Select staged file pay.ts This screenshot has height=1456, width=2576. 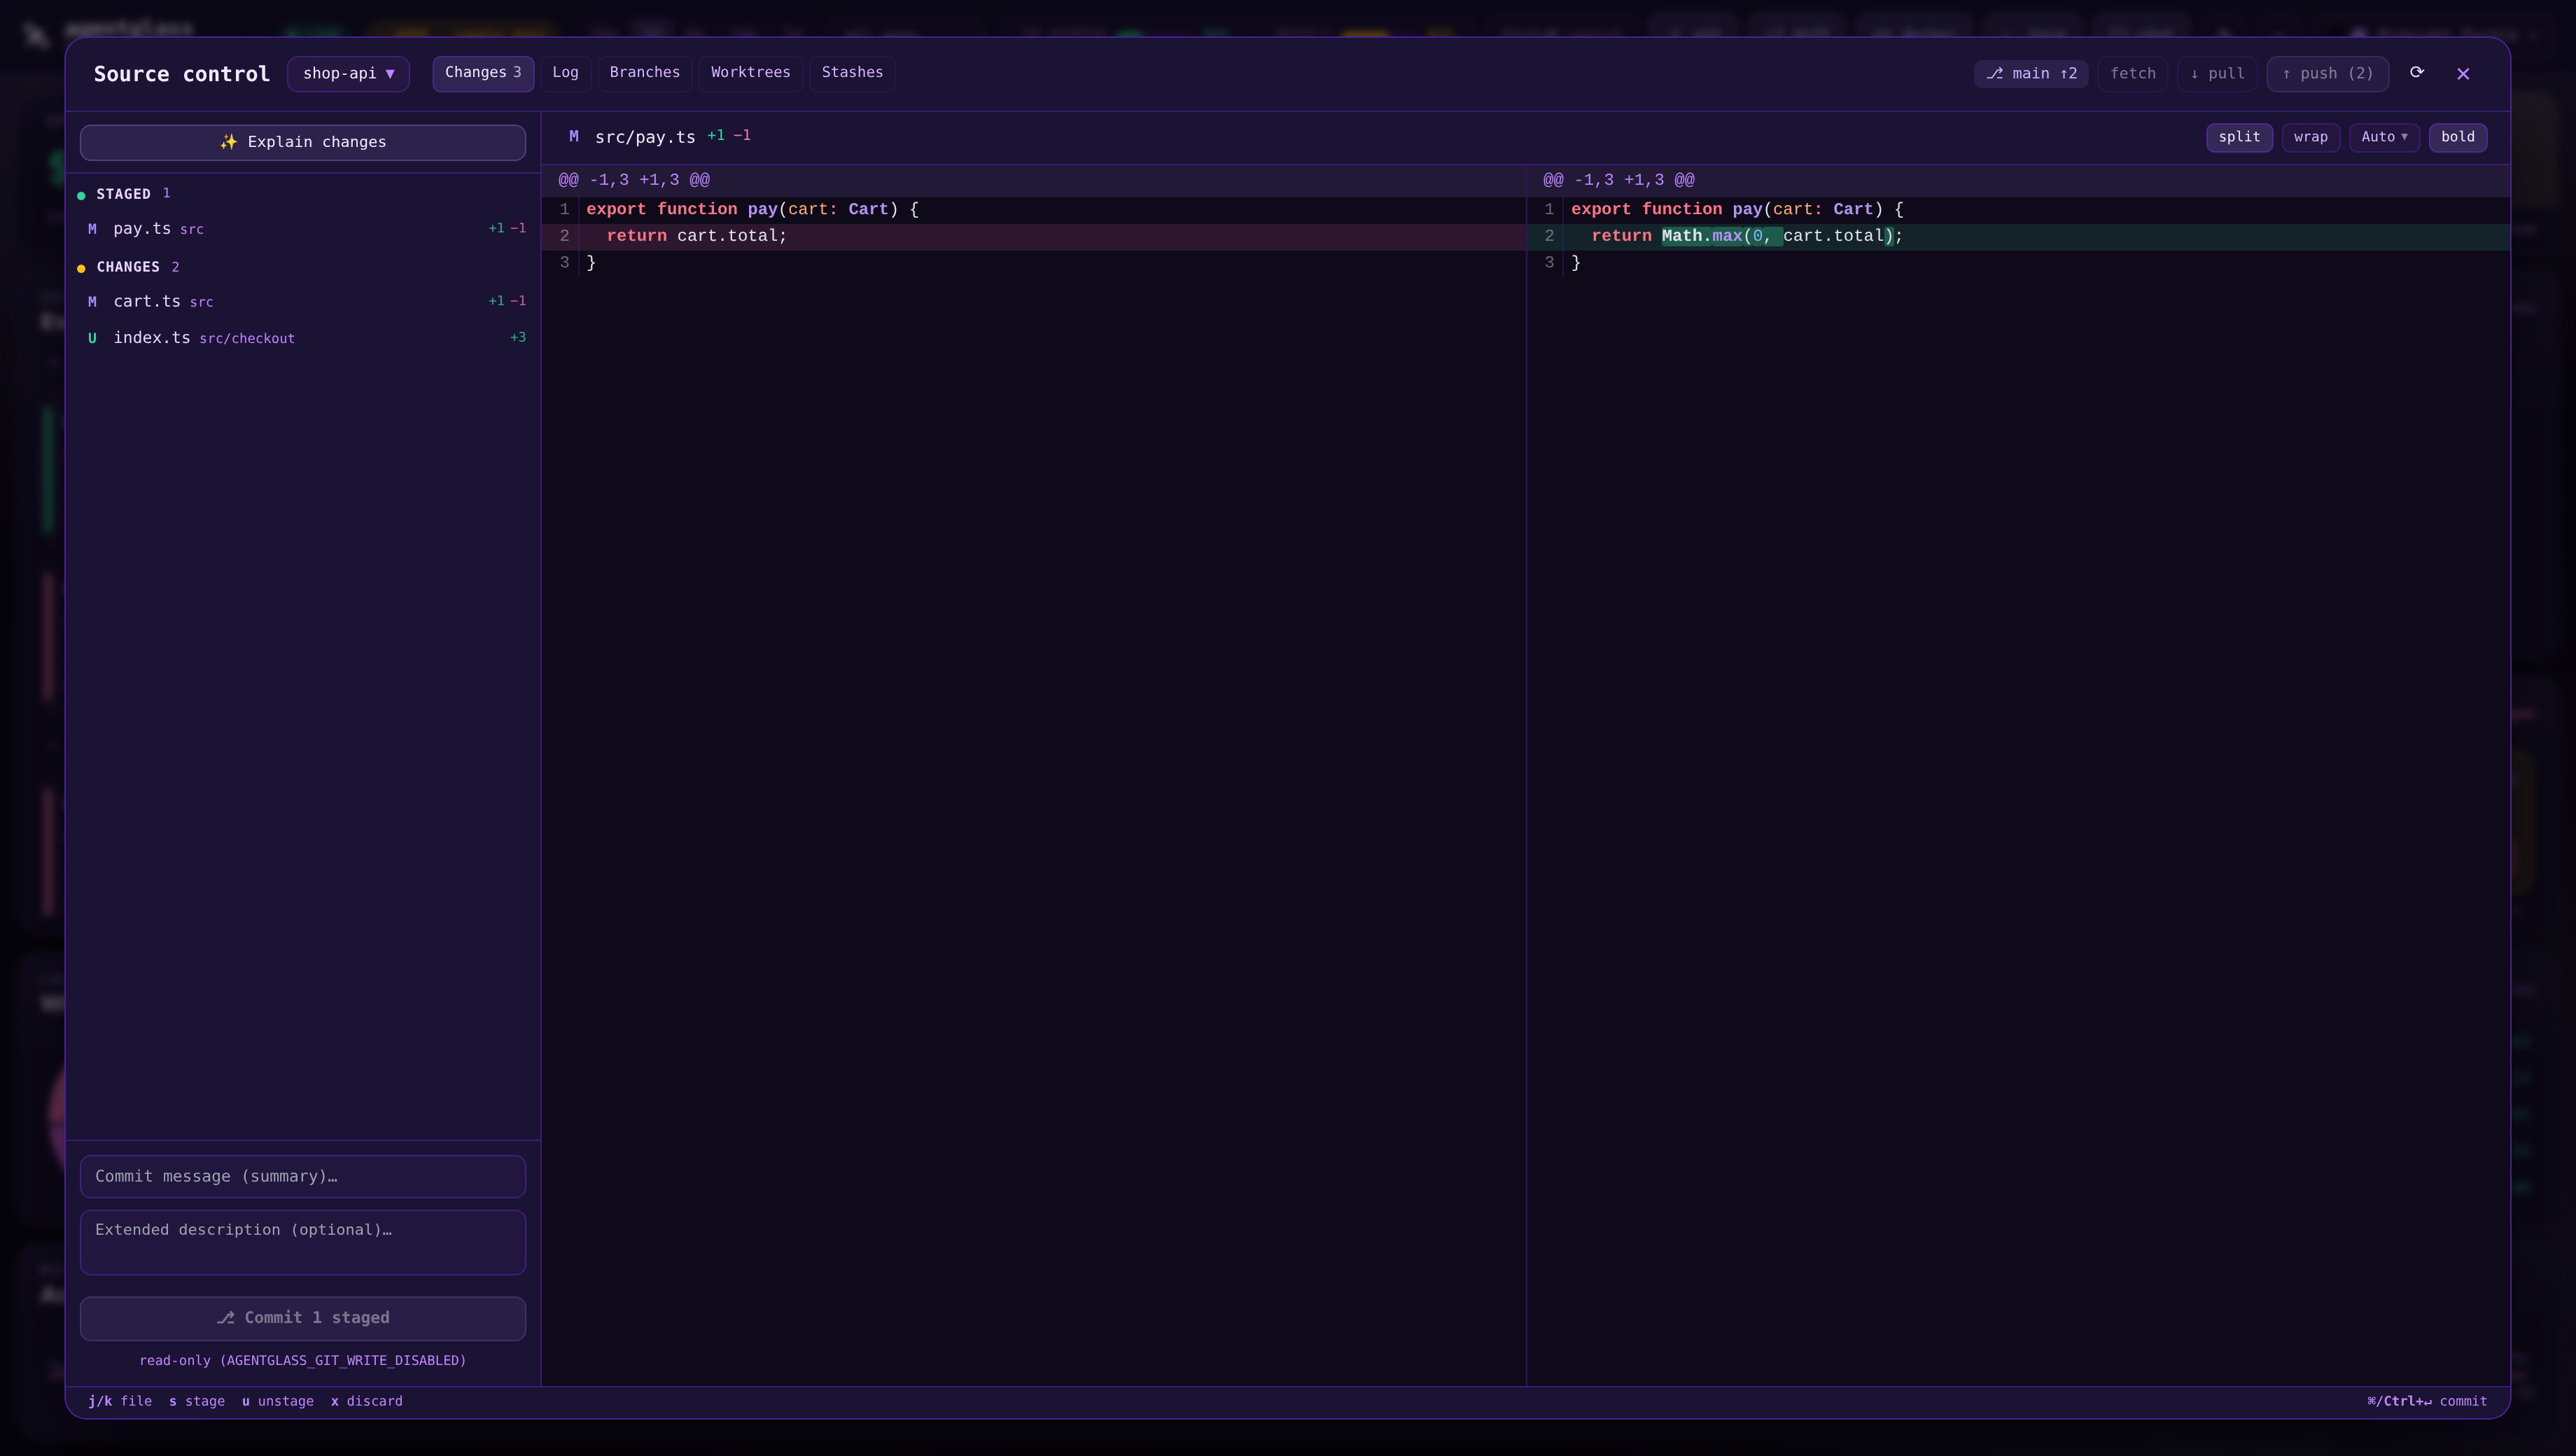pyautogui.click(x=303, y=229)
